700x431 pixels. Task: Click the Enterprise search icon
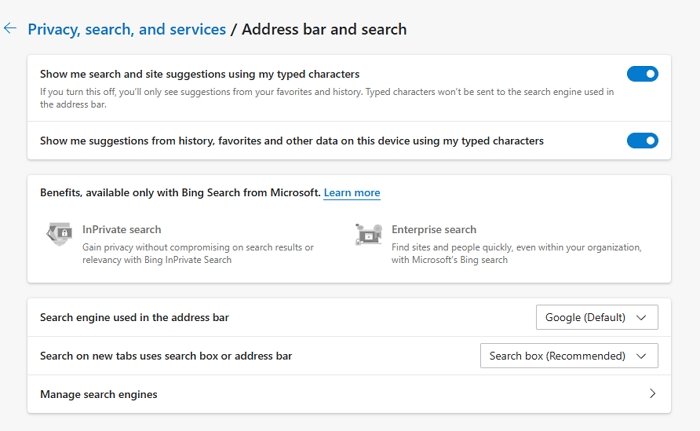[368, 235]
